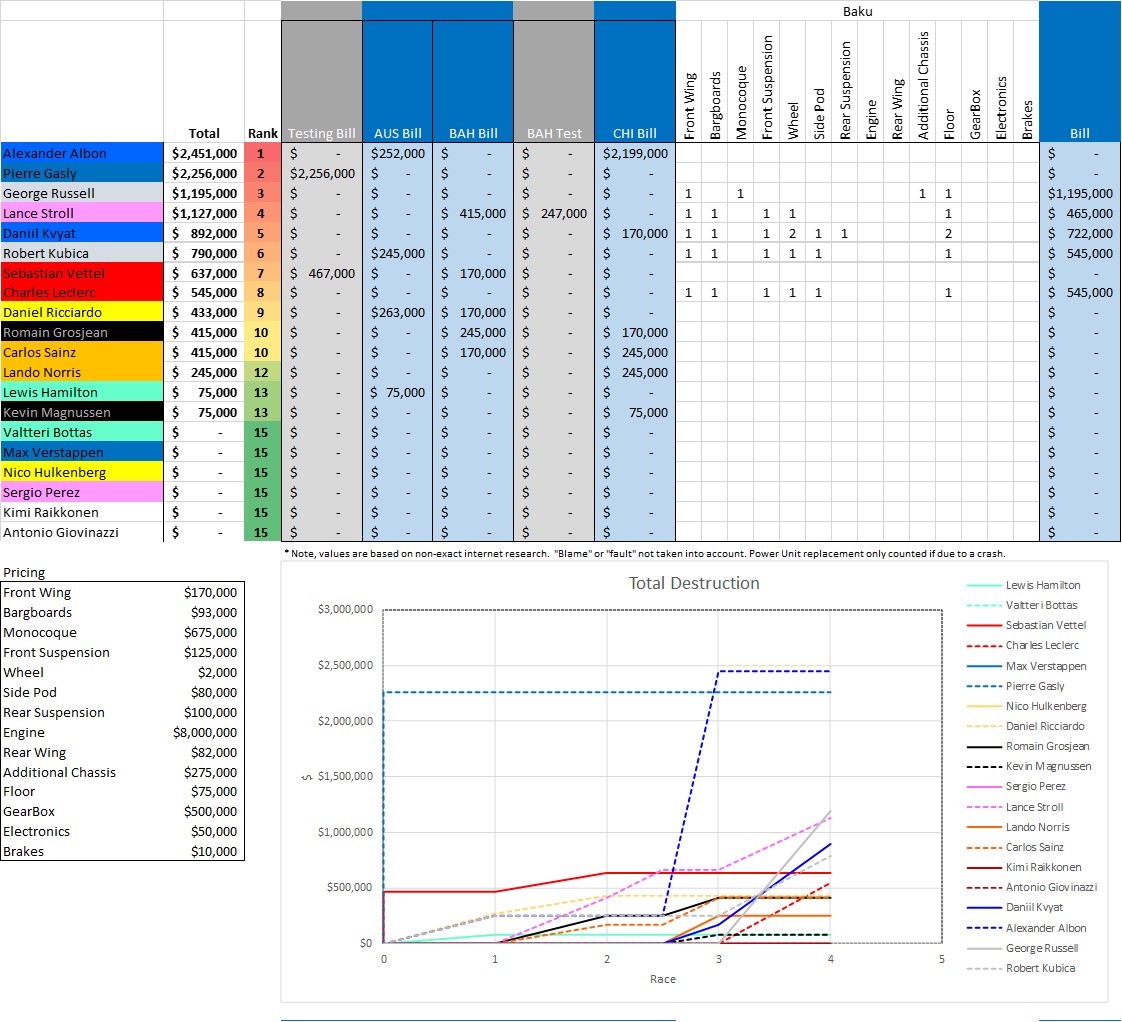Image resolution: width=1122 pixels, height=1022 pixels.
Task: Click Stroll's BAH Test $247,000 cell
Action: [554, 213]
